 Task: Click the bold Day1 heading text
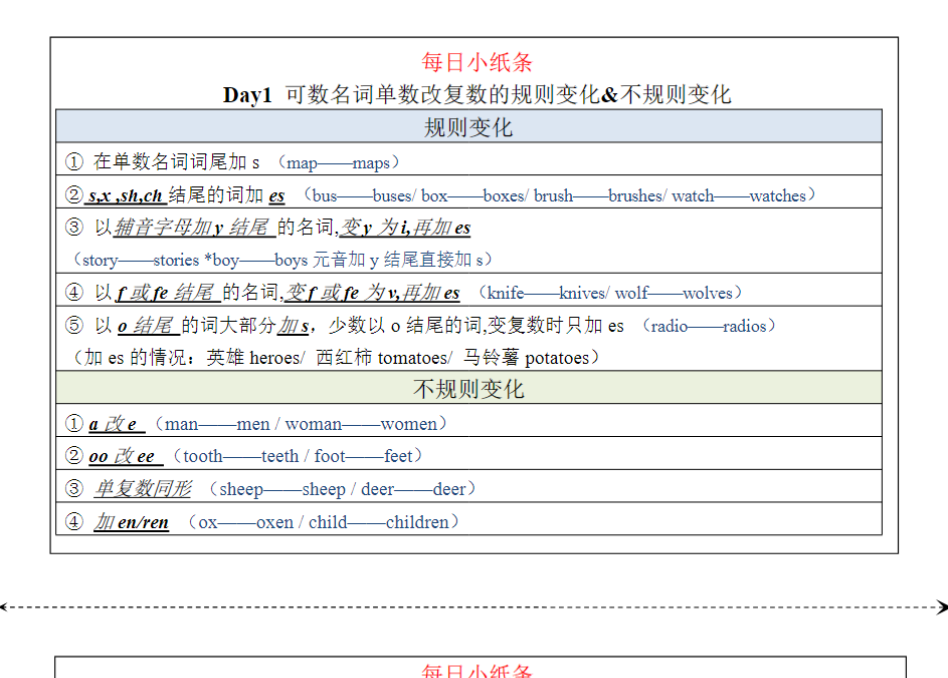(247, 95)
